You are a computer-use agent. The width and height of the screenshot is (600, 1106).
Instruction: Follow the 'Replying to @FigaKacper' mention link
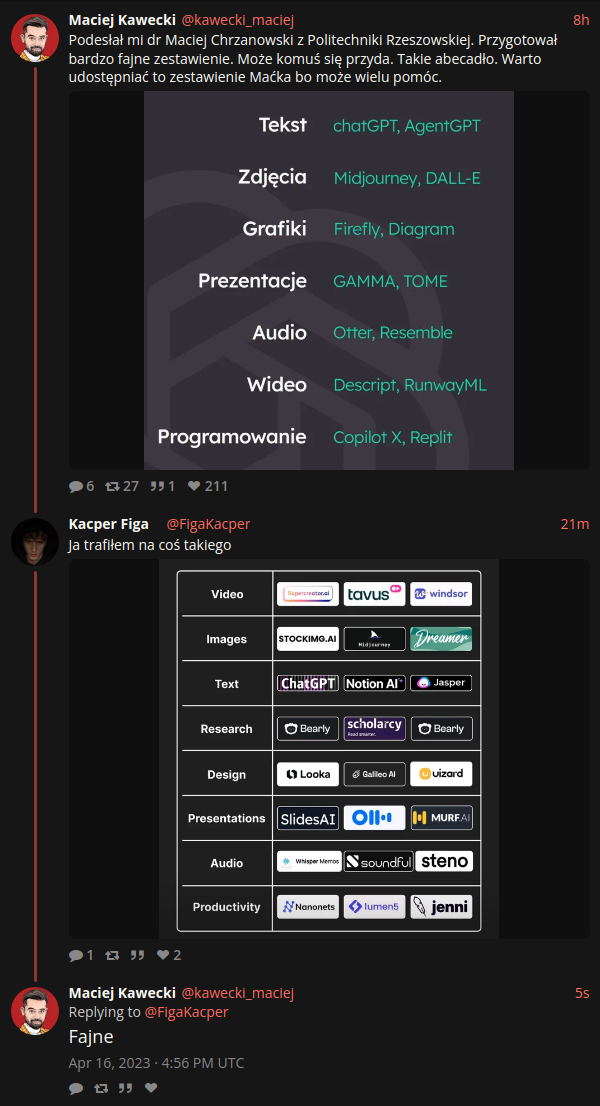pos(186,1011)
